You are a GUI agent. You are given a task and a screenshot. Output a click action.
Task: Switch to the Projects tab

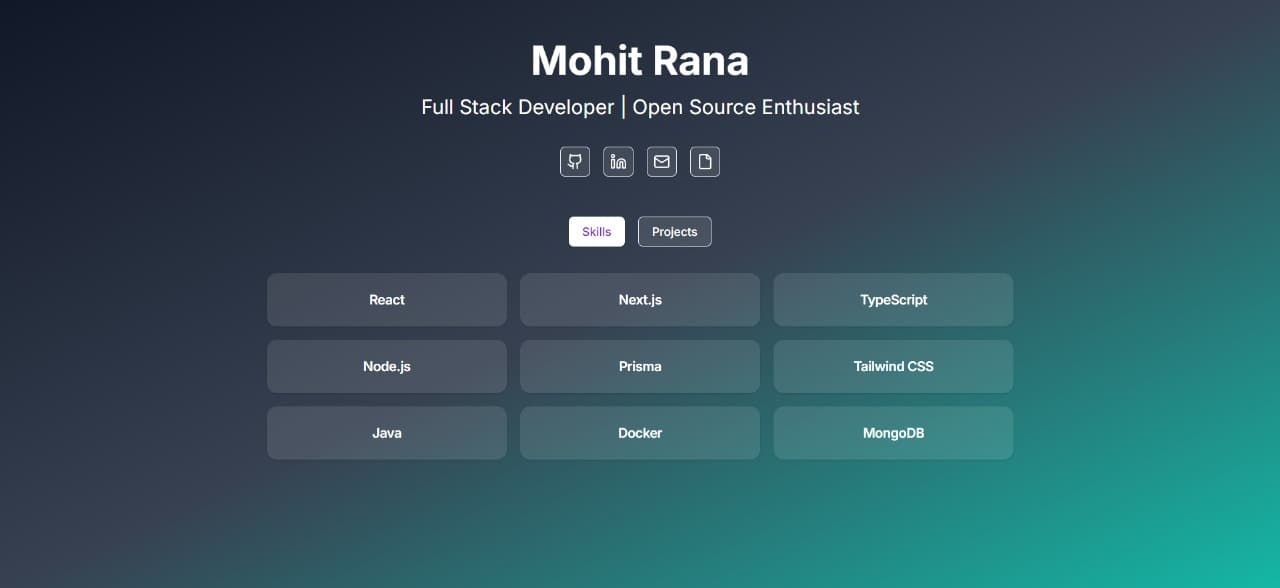(675, 232)
